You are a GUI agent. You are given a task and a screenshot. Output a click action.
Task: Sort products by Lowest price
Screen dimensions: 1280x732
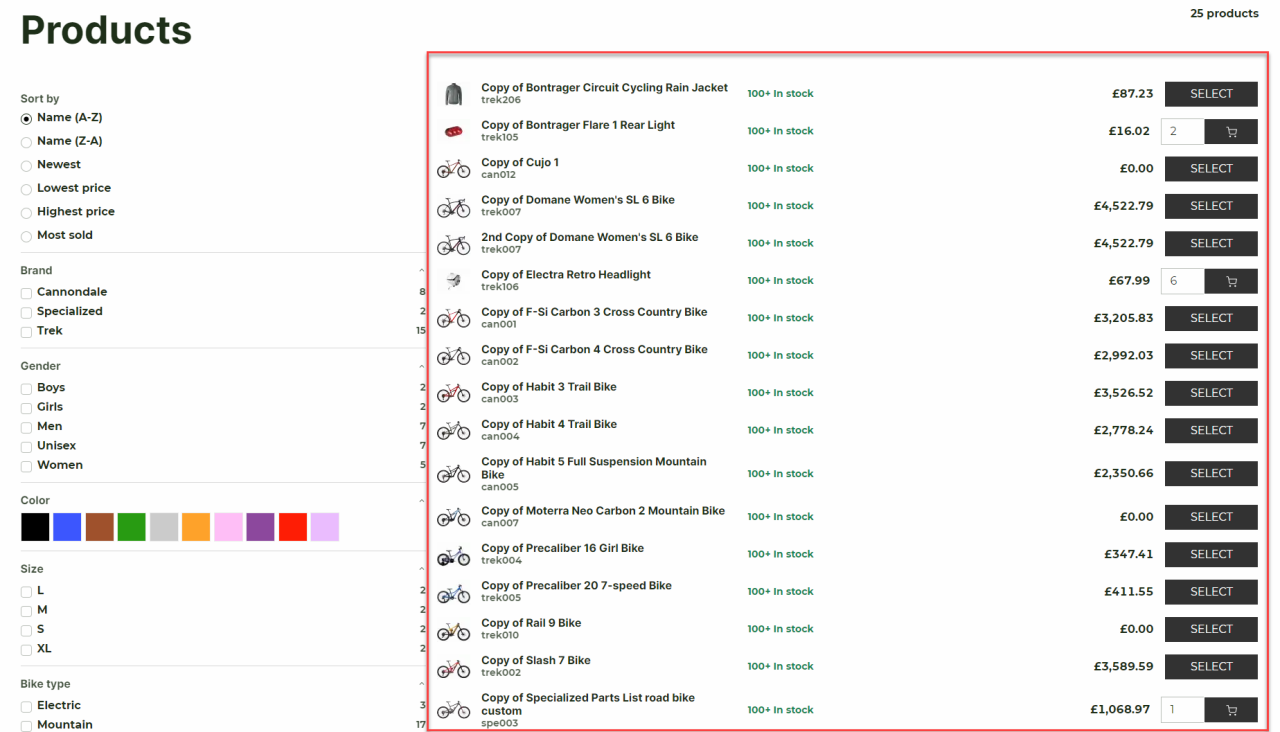(x=27, y=189)
